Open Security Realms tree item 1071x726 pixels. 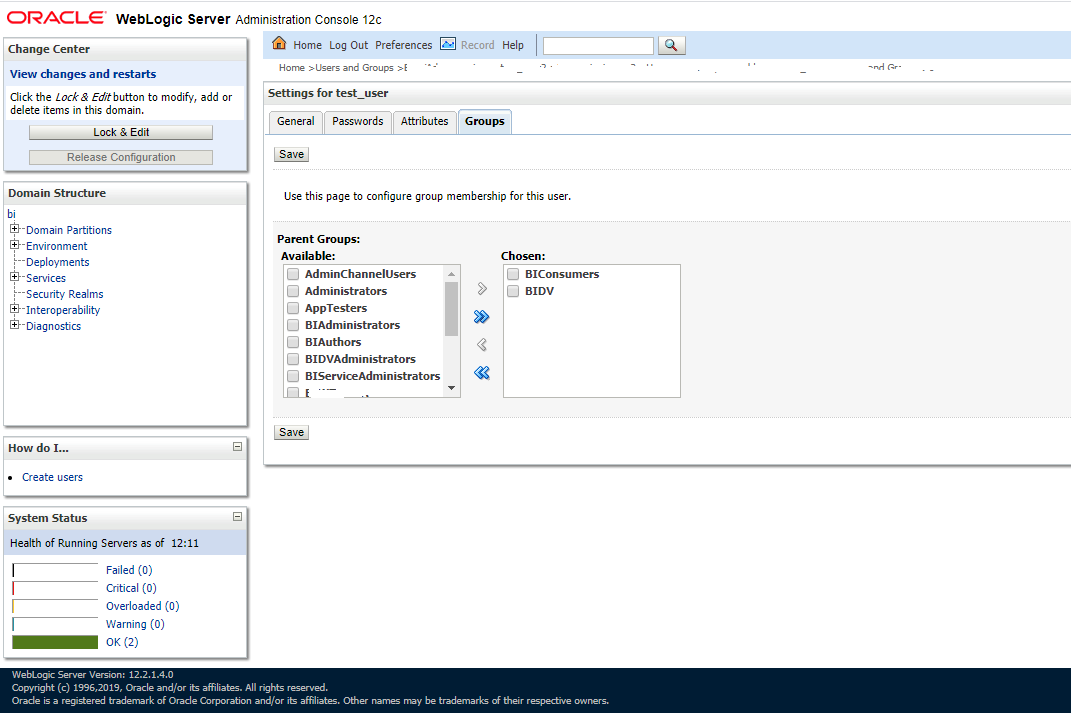tap(65, 294)
